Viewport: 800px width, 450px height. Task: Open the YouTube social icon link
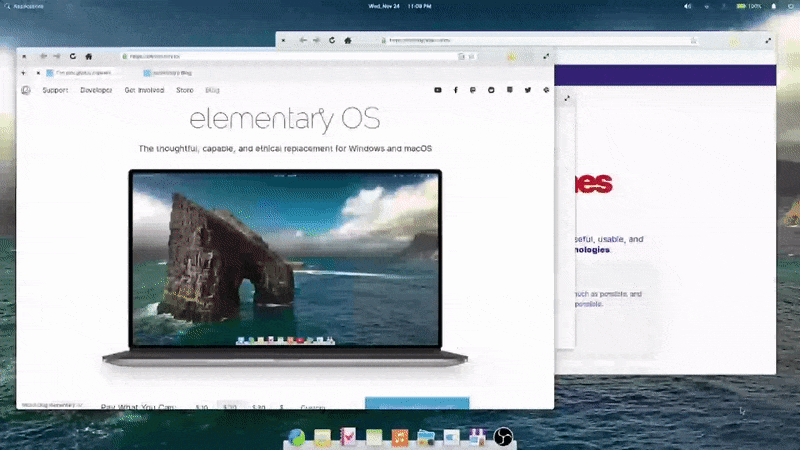tap(437, 90)
